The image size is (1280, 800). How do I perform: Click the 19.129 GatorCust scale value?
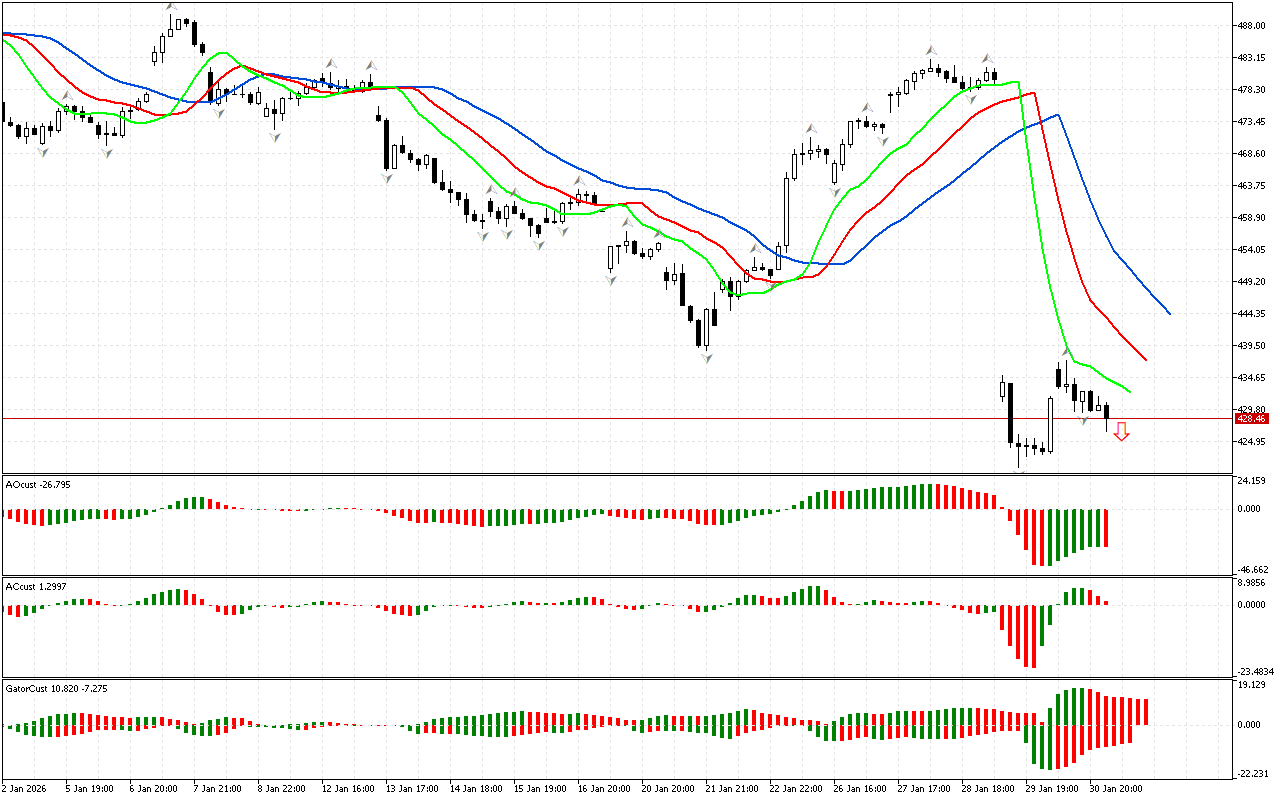click(1252, 685)
